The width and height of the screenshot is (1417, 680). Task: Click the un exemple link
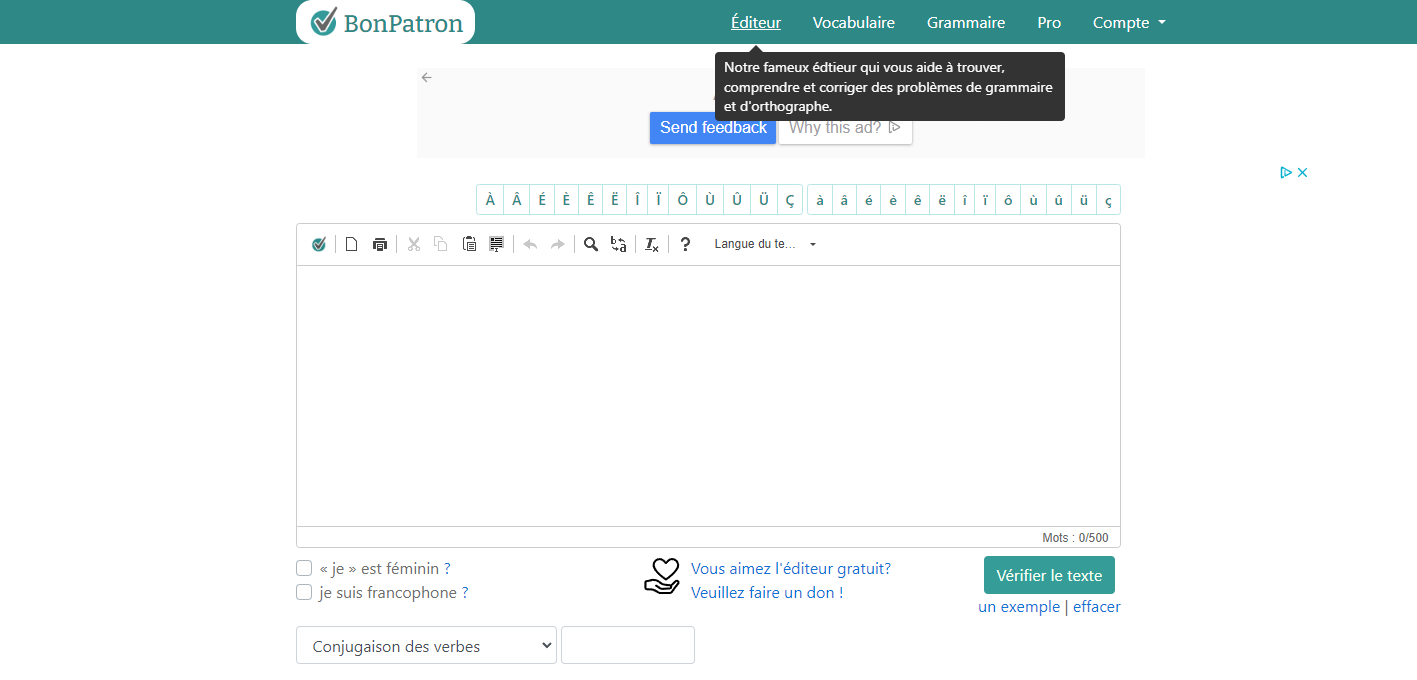[1018, 606]
